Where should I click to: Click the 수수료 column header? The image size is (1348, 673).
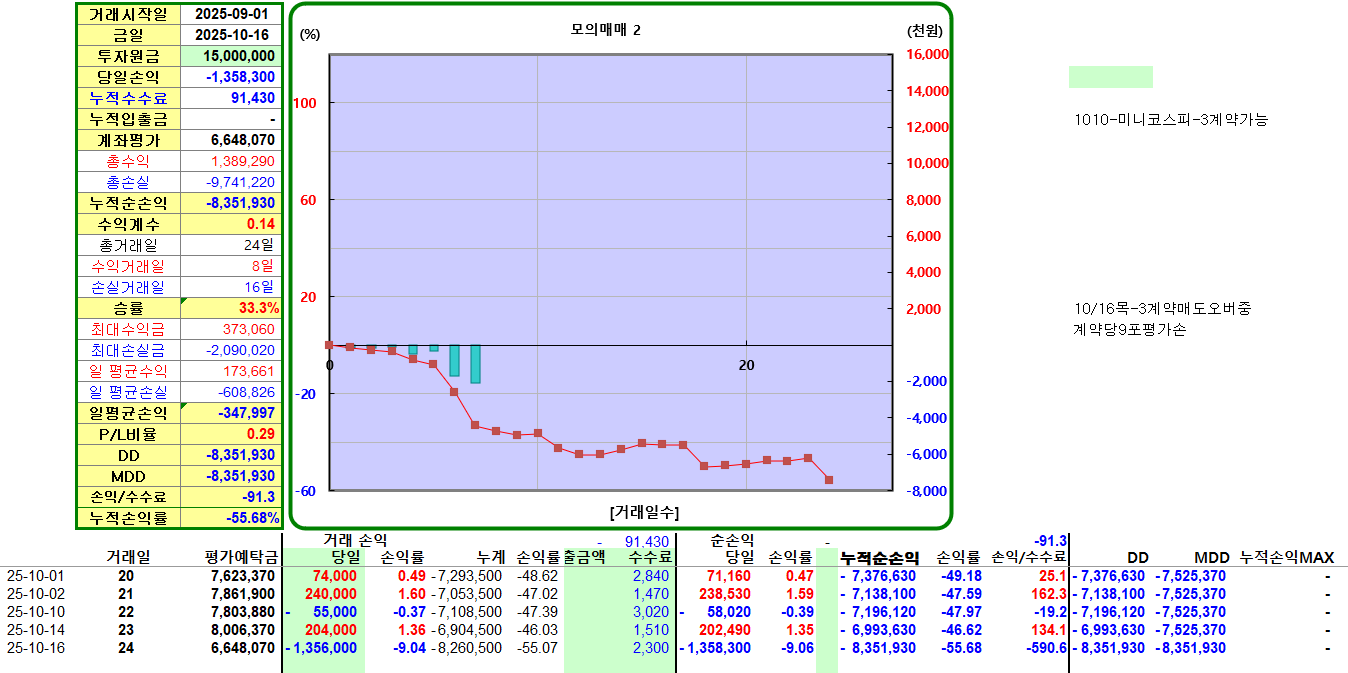(x=648, y=558)
